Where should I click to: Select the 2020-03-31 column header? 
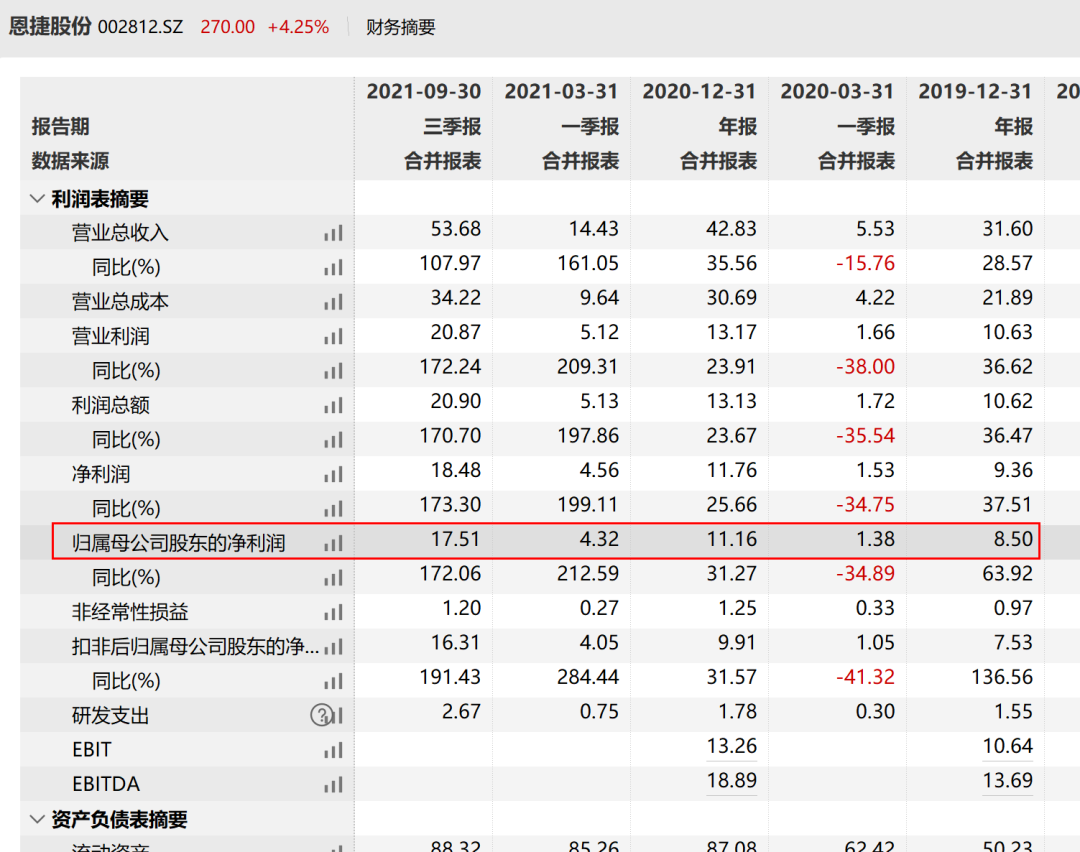click(837, 92)
